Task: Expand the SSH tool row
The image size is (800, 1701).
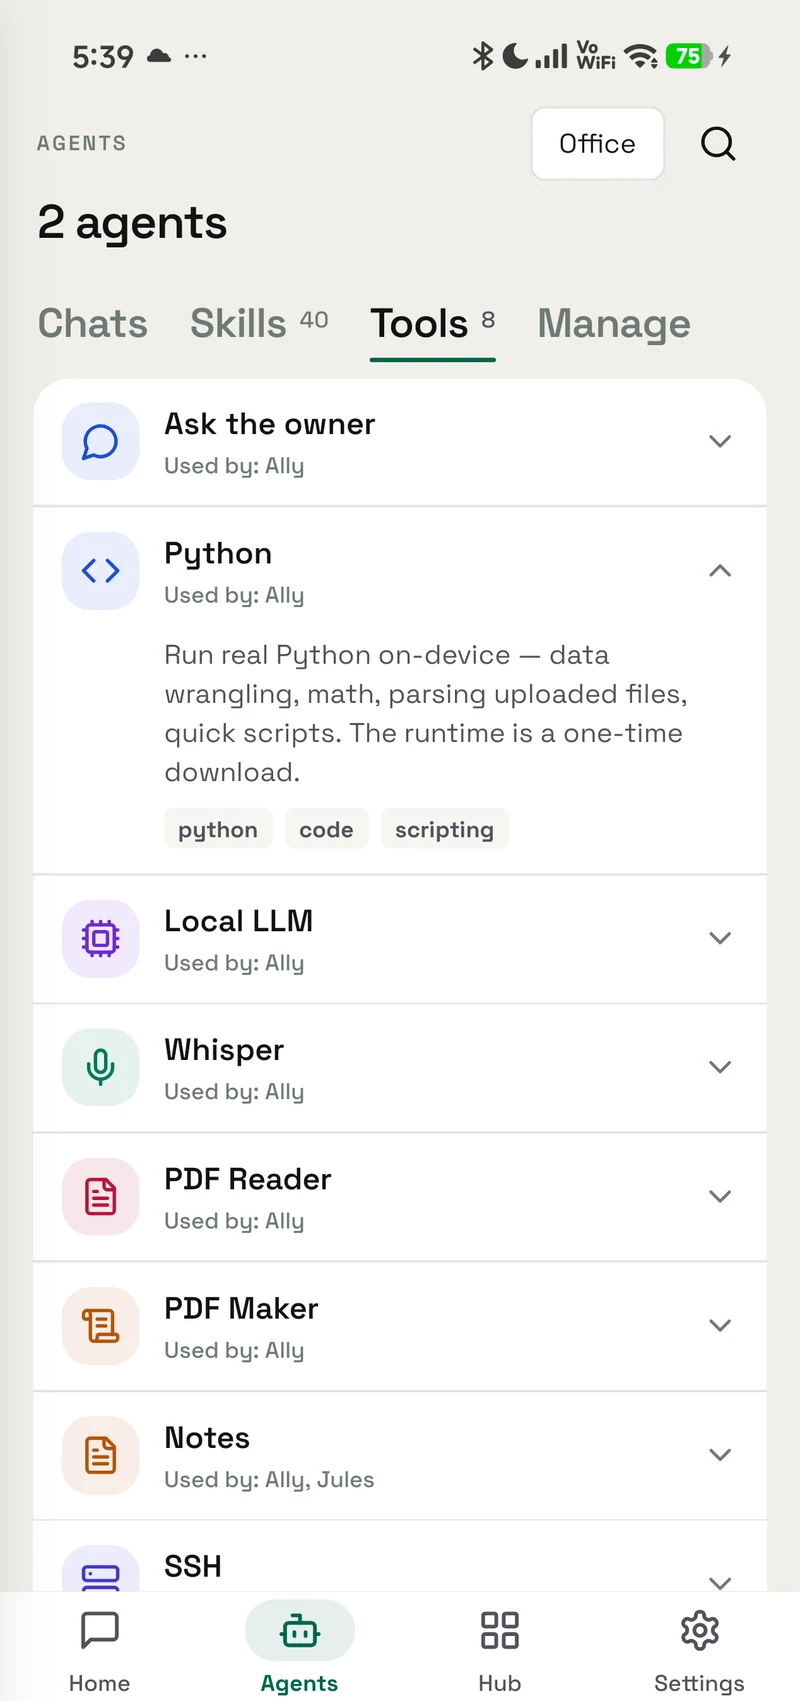Action: point(720,1582)
